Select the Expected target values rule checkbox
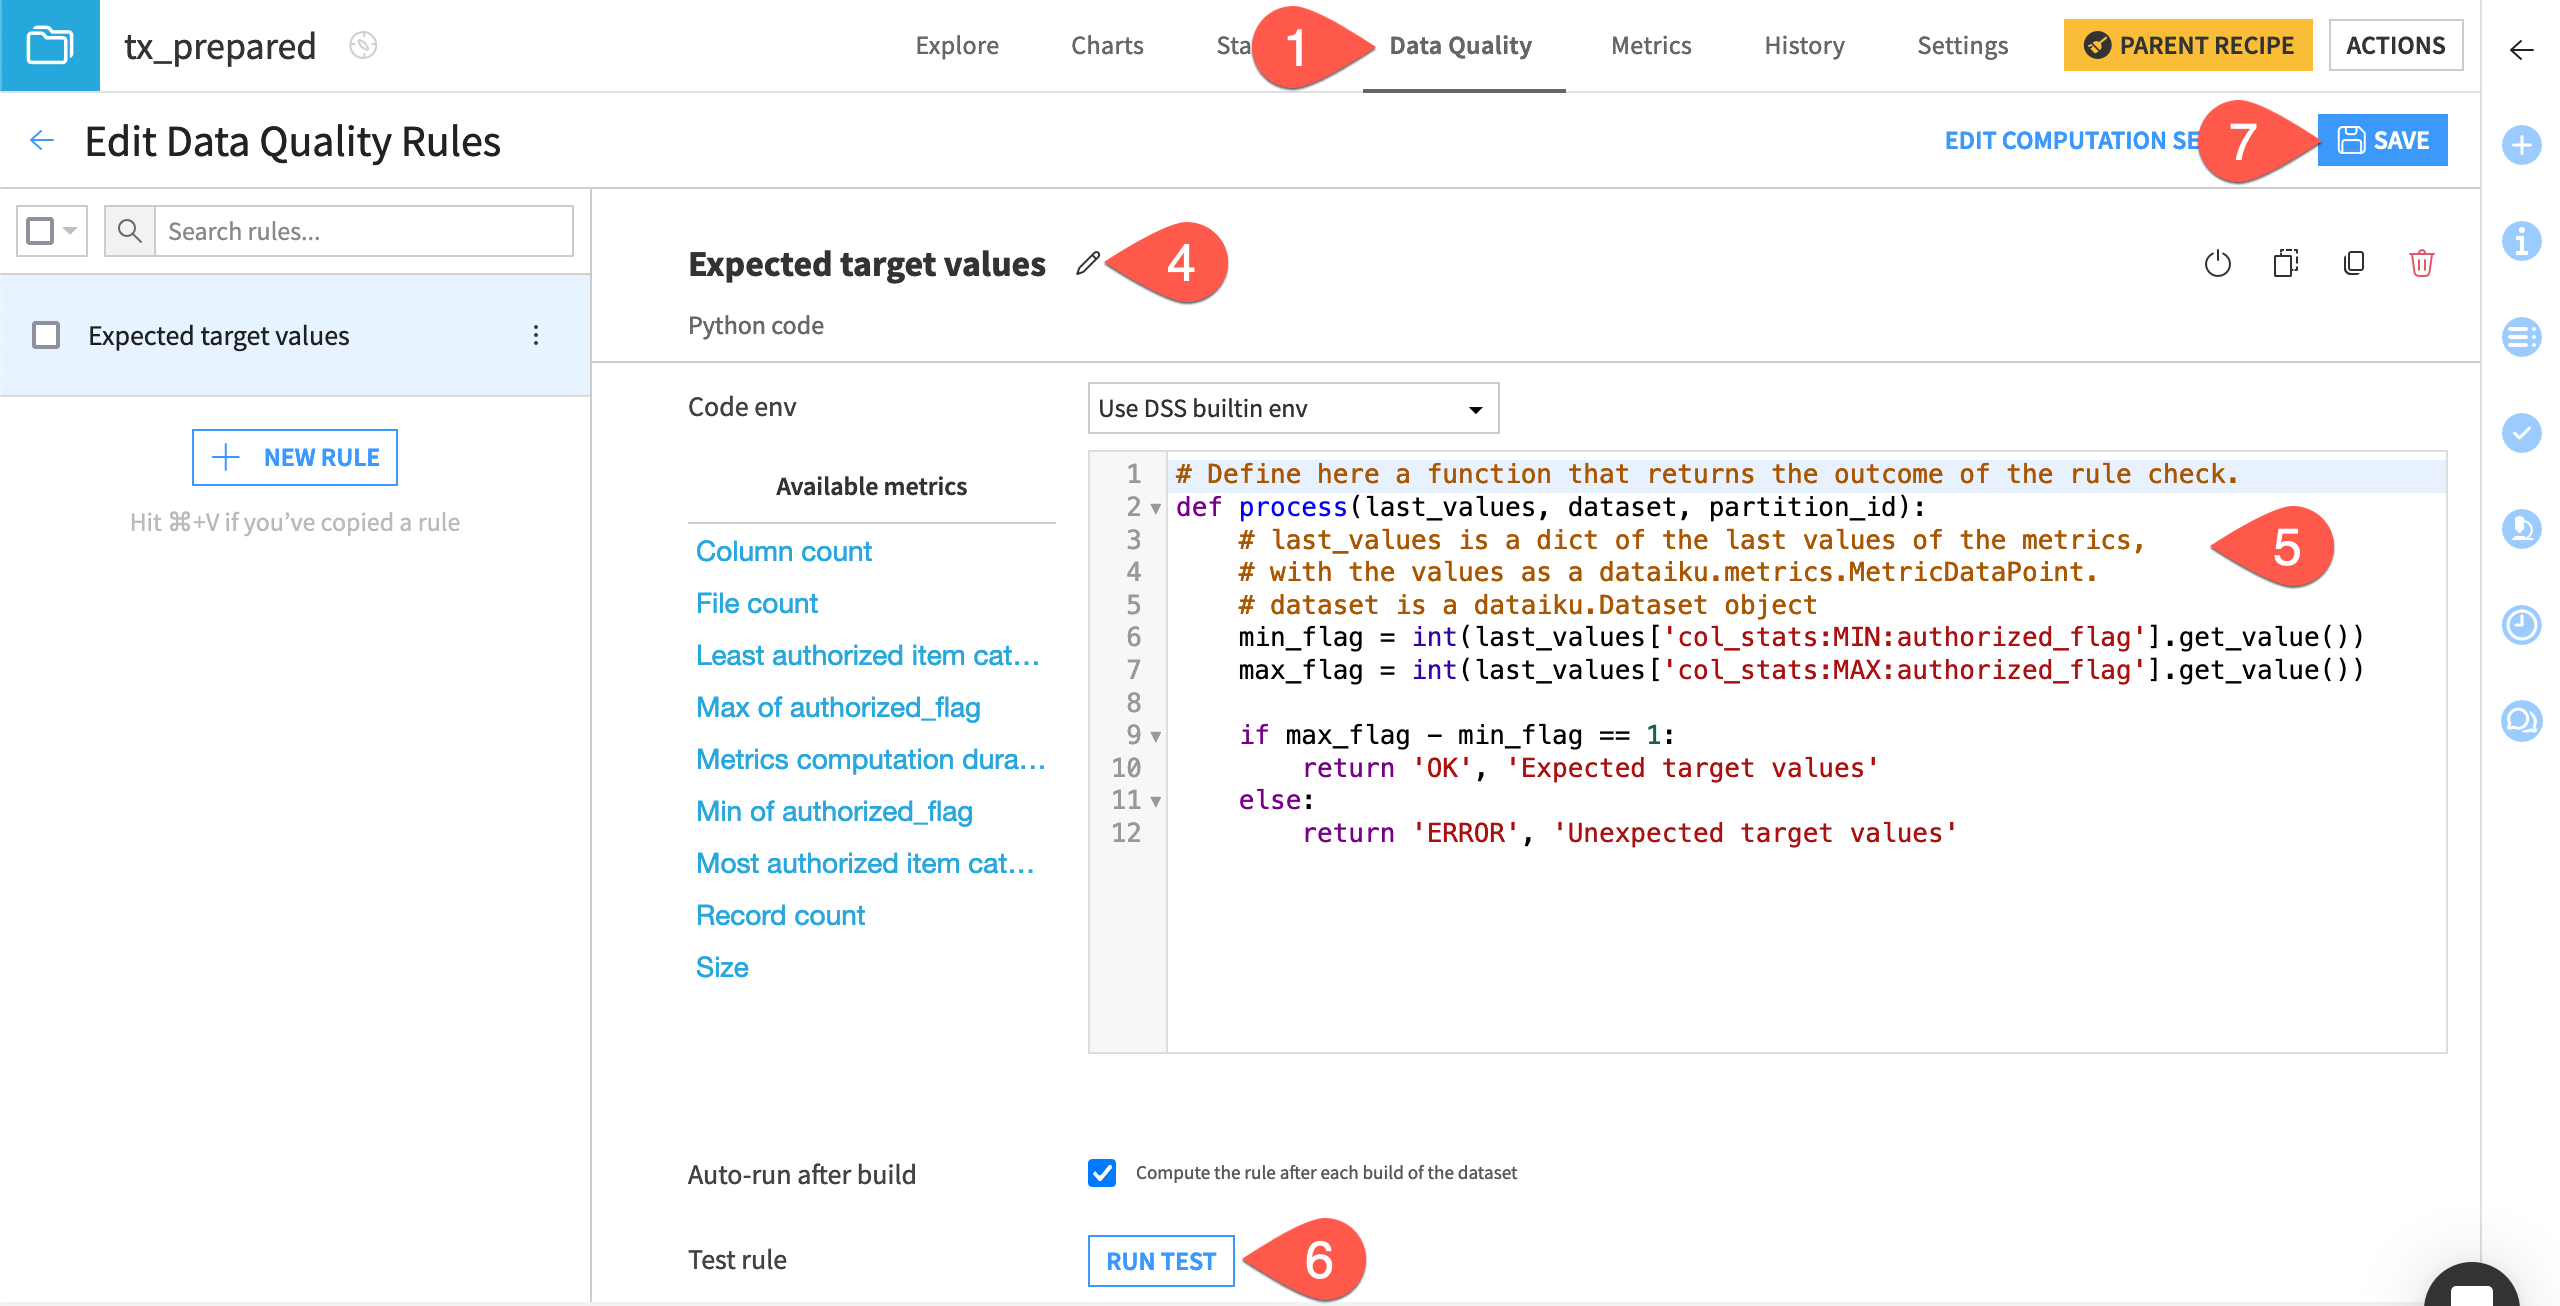2560x1306 pixels. (46, 336)
